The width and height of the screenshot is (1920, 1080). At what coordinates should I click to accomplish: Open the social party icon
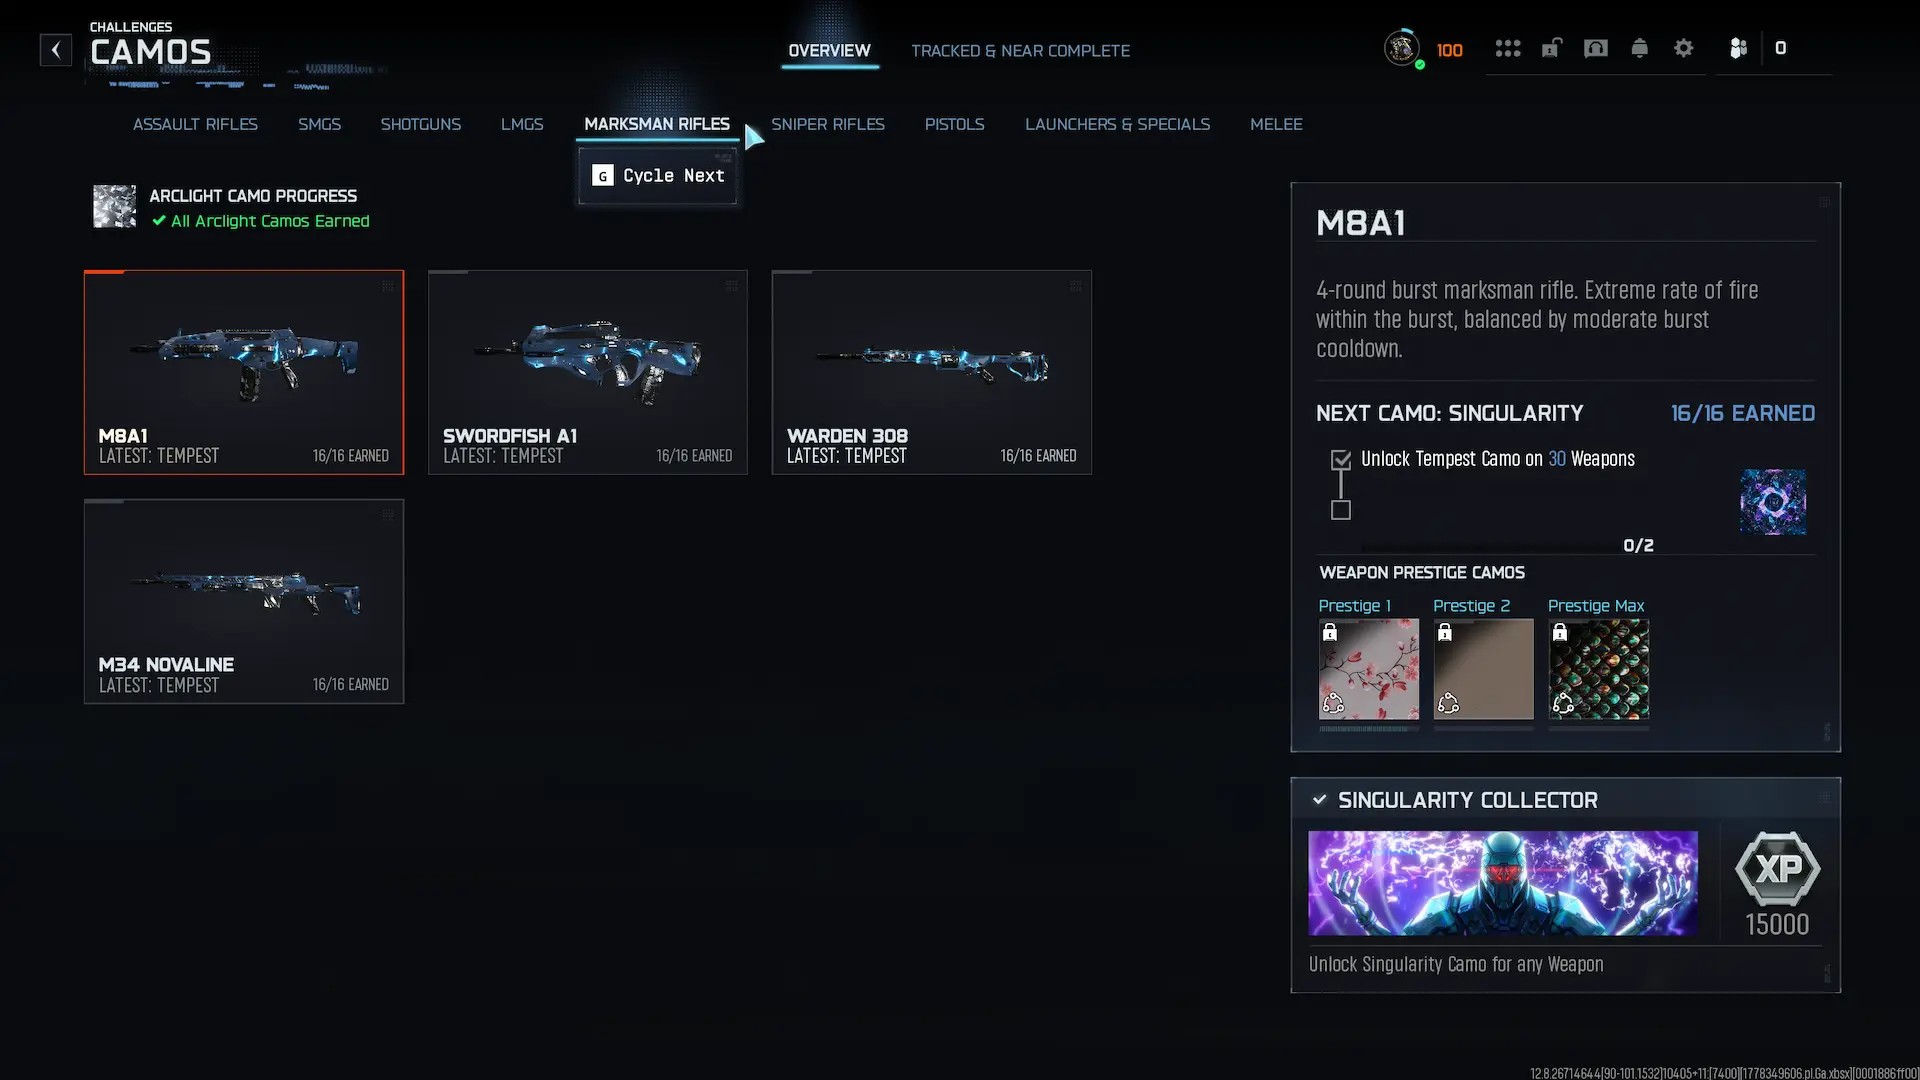(x=1738, y=48)
